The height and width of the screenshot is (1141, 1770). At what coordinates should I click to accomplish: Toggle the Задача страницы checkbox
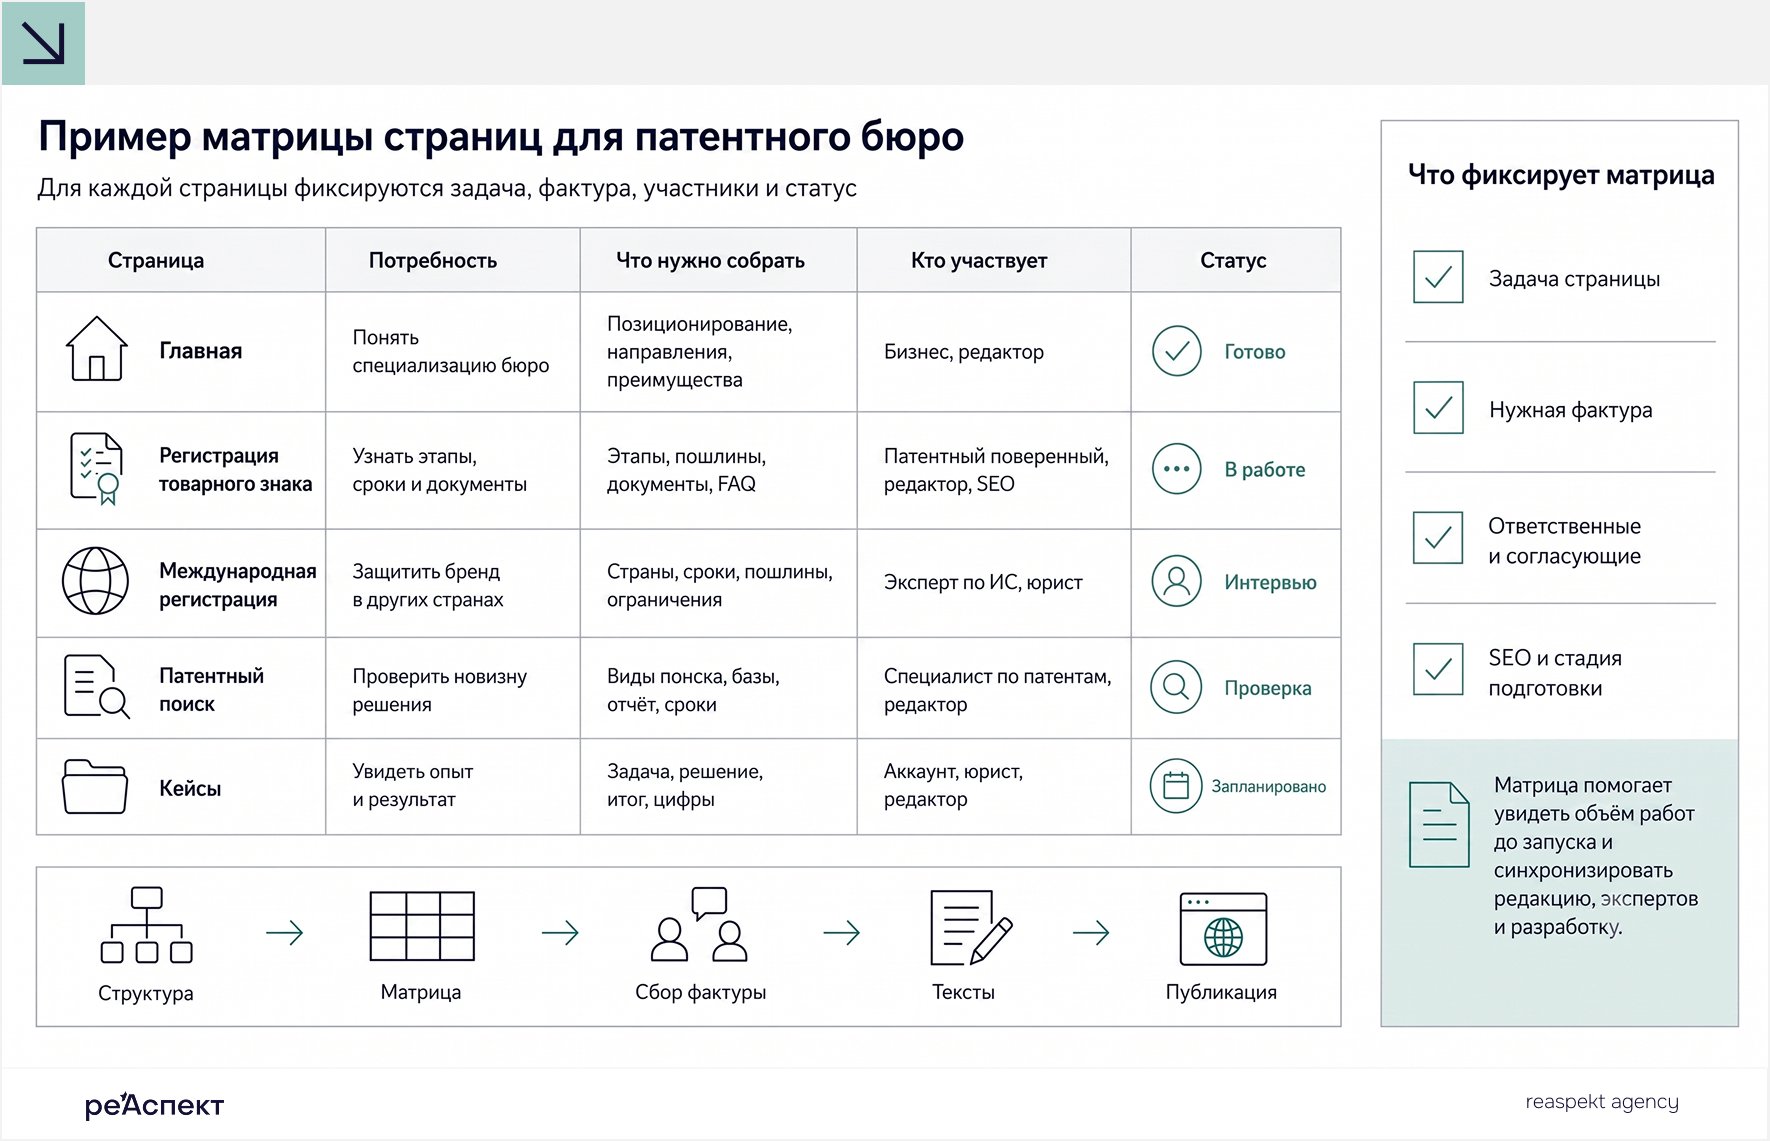click(x=1438, y=277)
